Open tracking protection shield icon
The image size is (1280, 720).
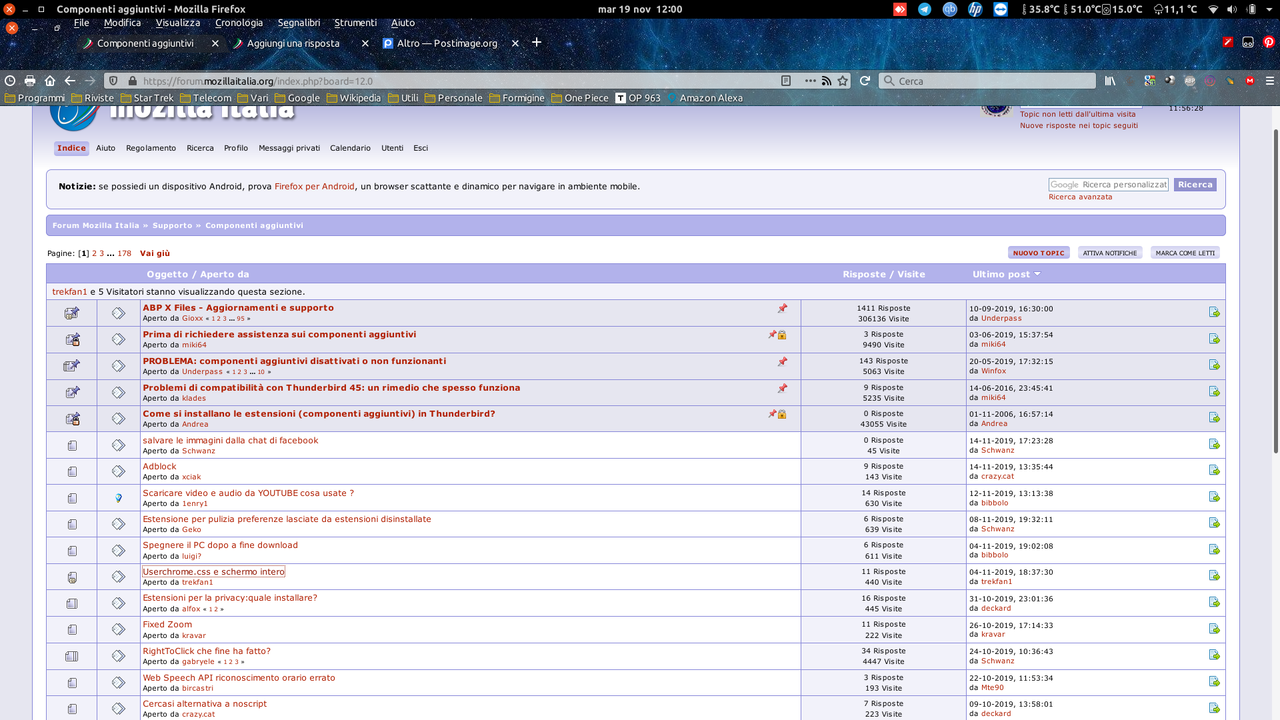pos(115,81)
